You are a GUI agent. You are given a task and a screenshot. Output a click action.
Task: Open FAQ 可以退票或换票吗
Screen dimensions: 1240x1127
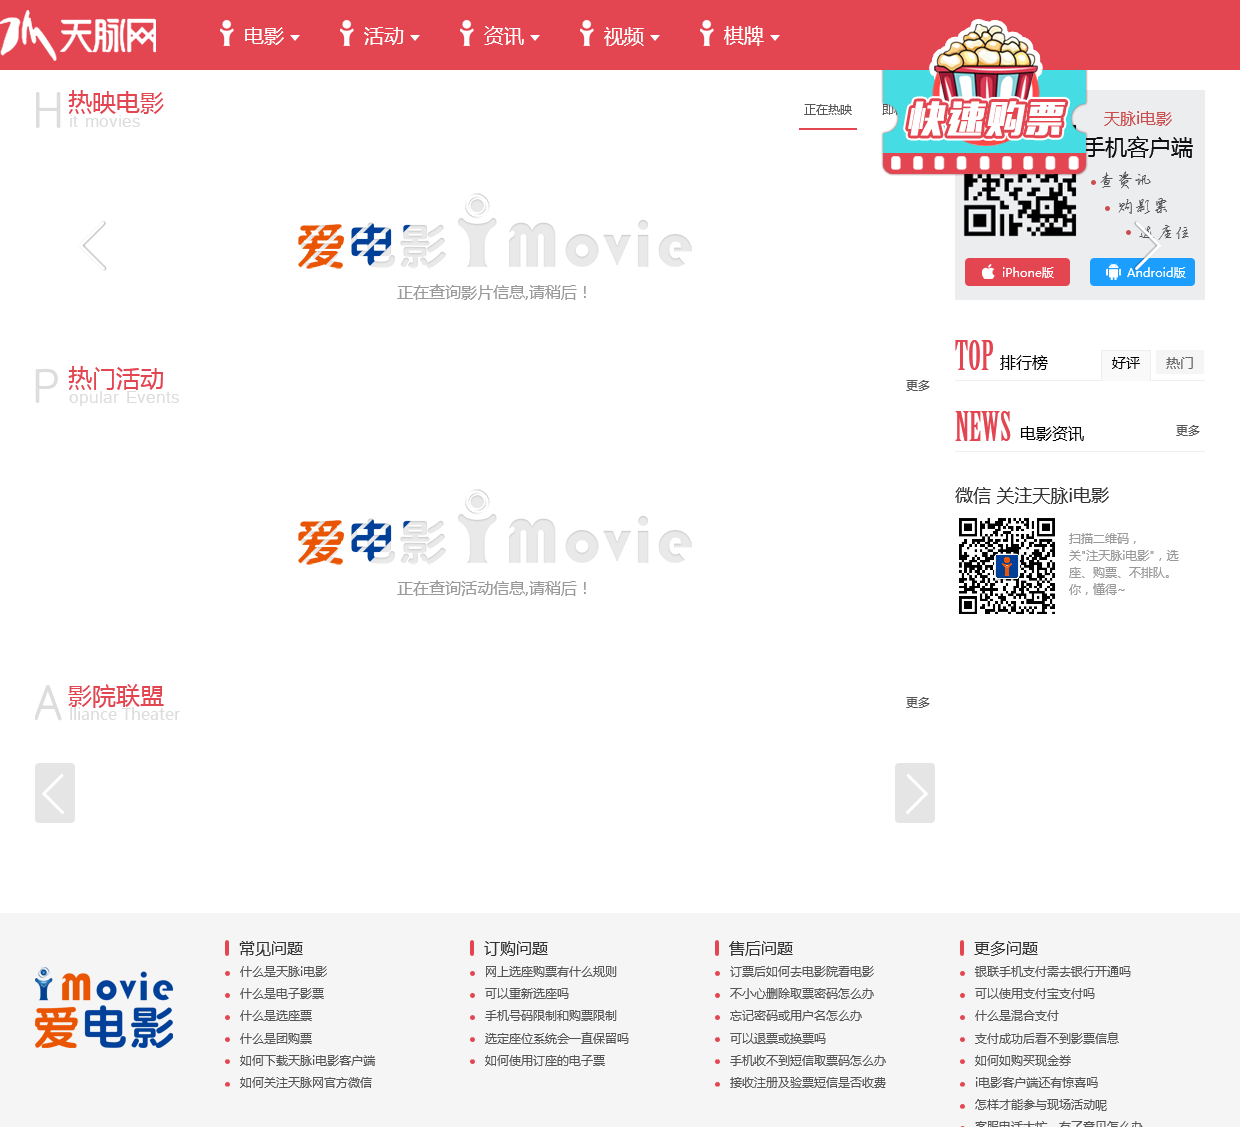click(778, 1039)
